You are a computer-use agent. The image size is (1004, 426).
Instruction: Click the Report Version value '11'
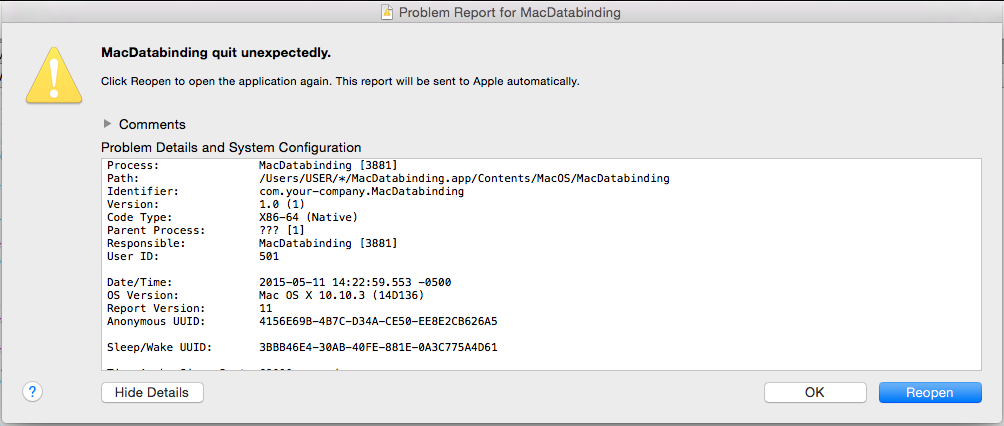coord(265,308)
